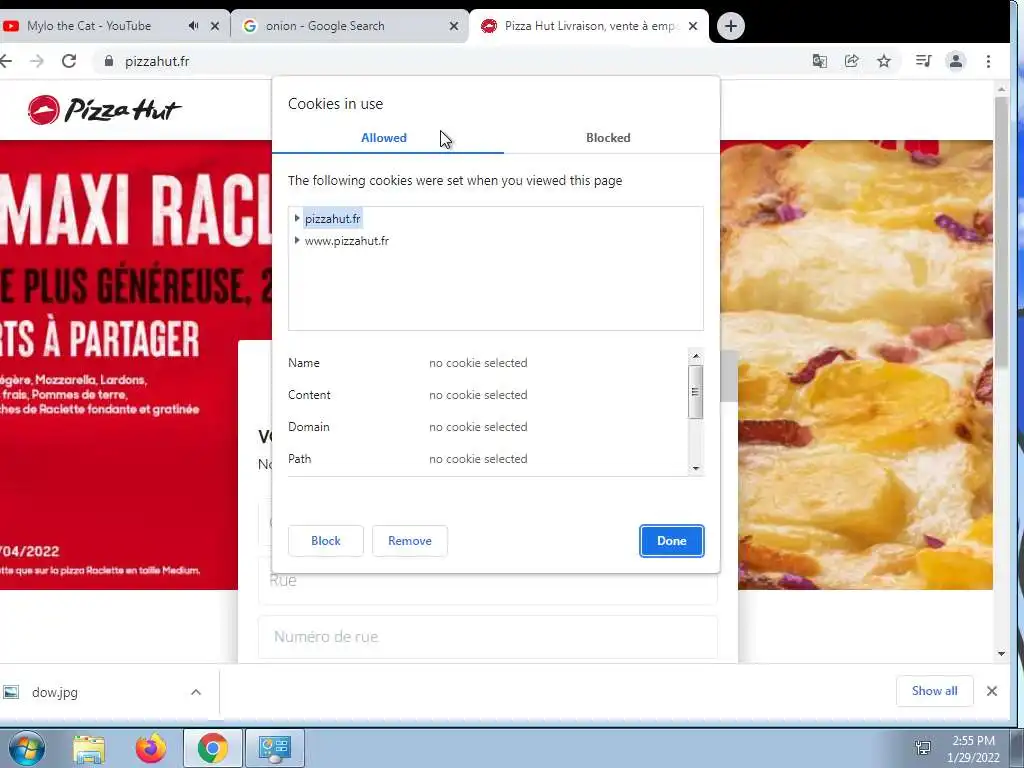Click Show all downloads

tap(935, 691)
